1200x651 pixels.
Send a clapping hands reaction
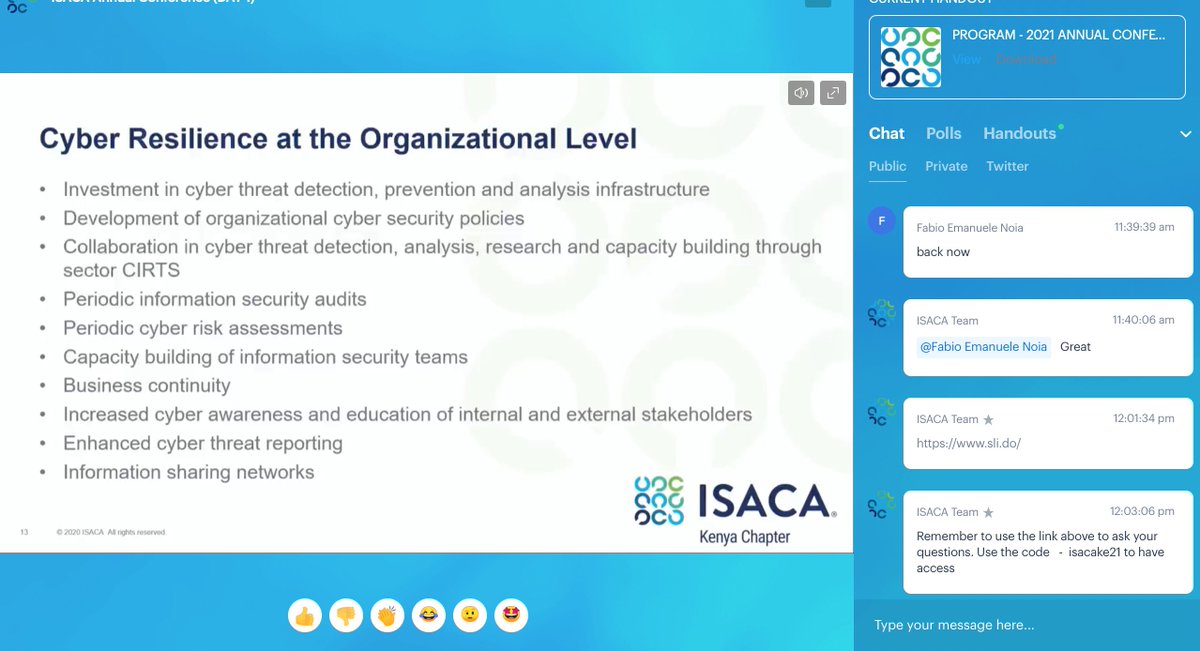(387, 615)
